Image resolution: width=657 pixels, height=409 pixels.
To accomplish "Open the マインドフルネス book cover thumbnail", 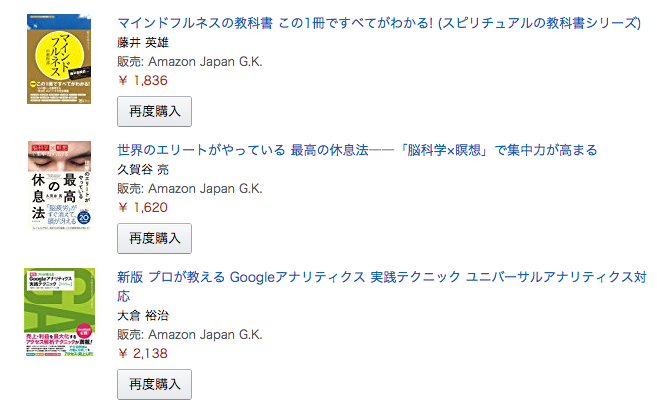I will click(x=59, y=59).
